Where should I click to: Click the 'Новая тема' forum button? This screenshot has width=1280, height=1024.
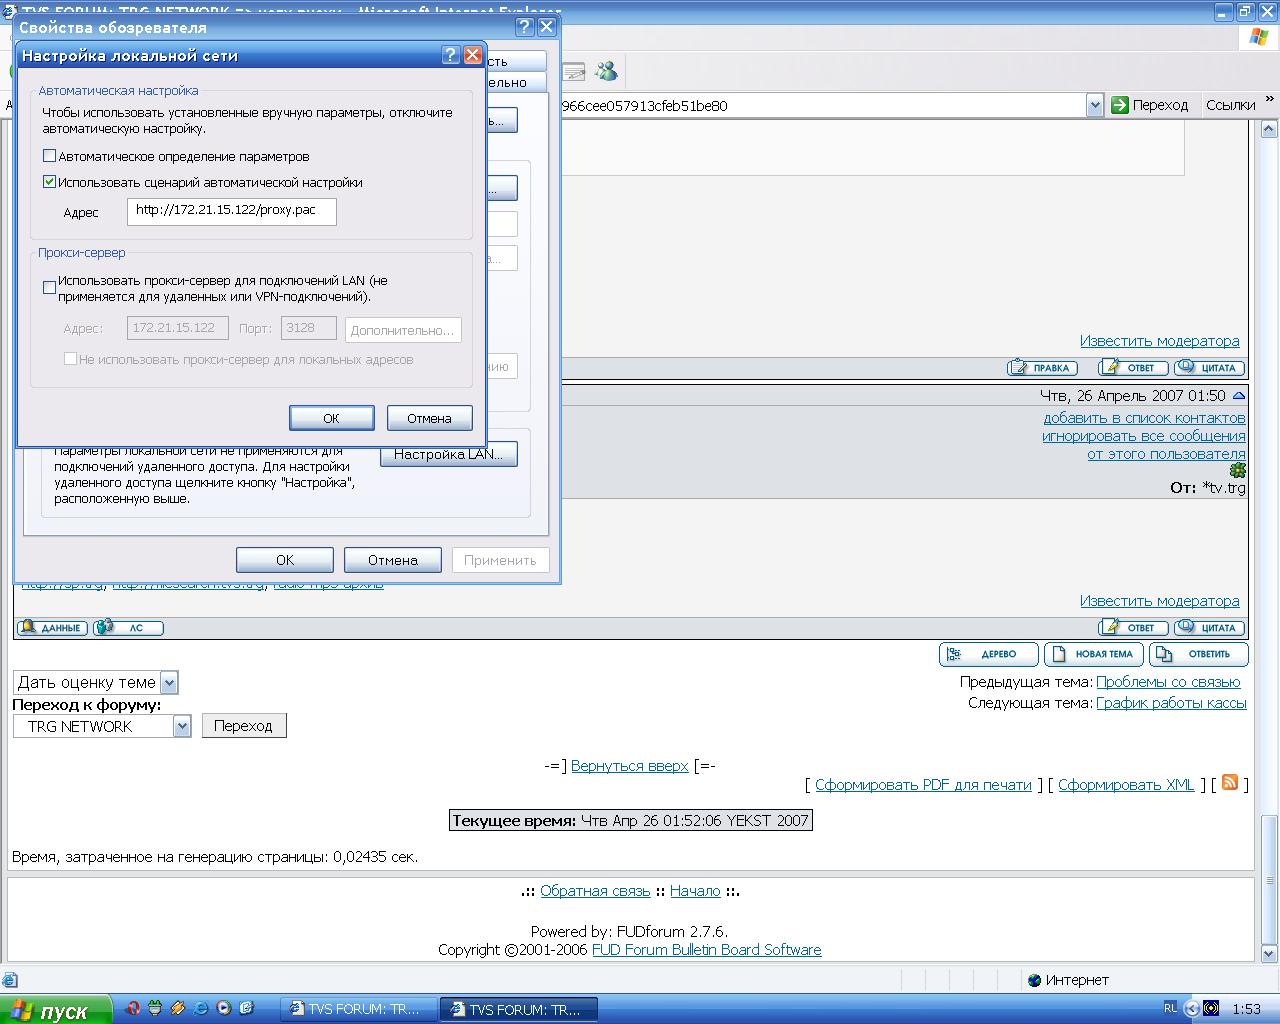[1093, 654]
